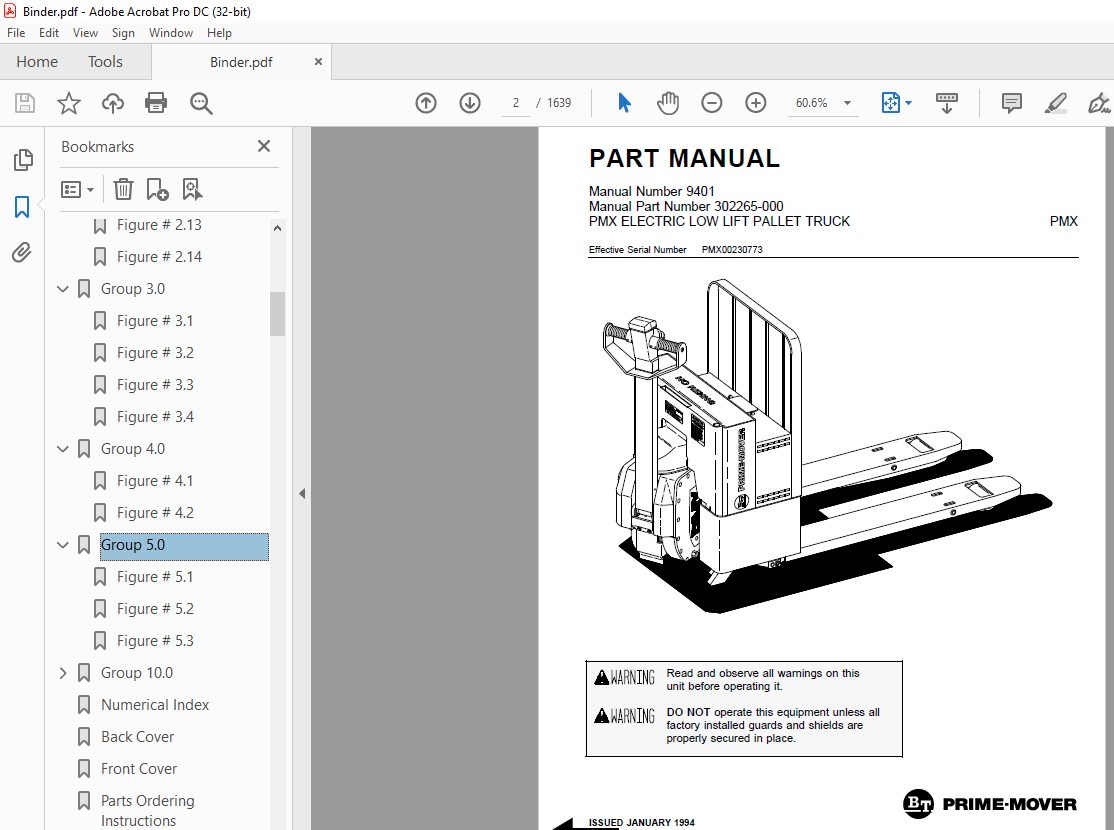Open the zoom level dropdown
This screenshot has height=830, width=1114.
847,103
